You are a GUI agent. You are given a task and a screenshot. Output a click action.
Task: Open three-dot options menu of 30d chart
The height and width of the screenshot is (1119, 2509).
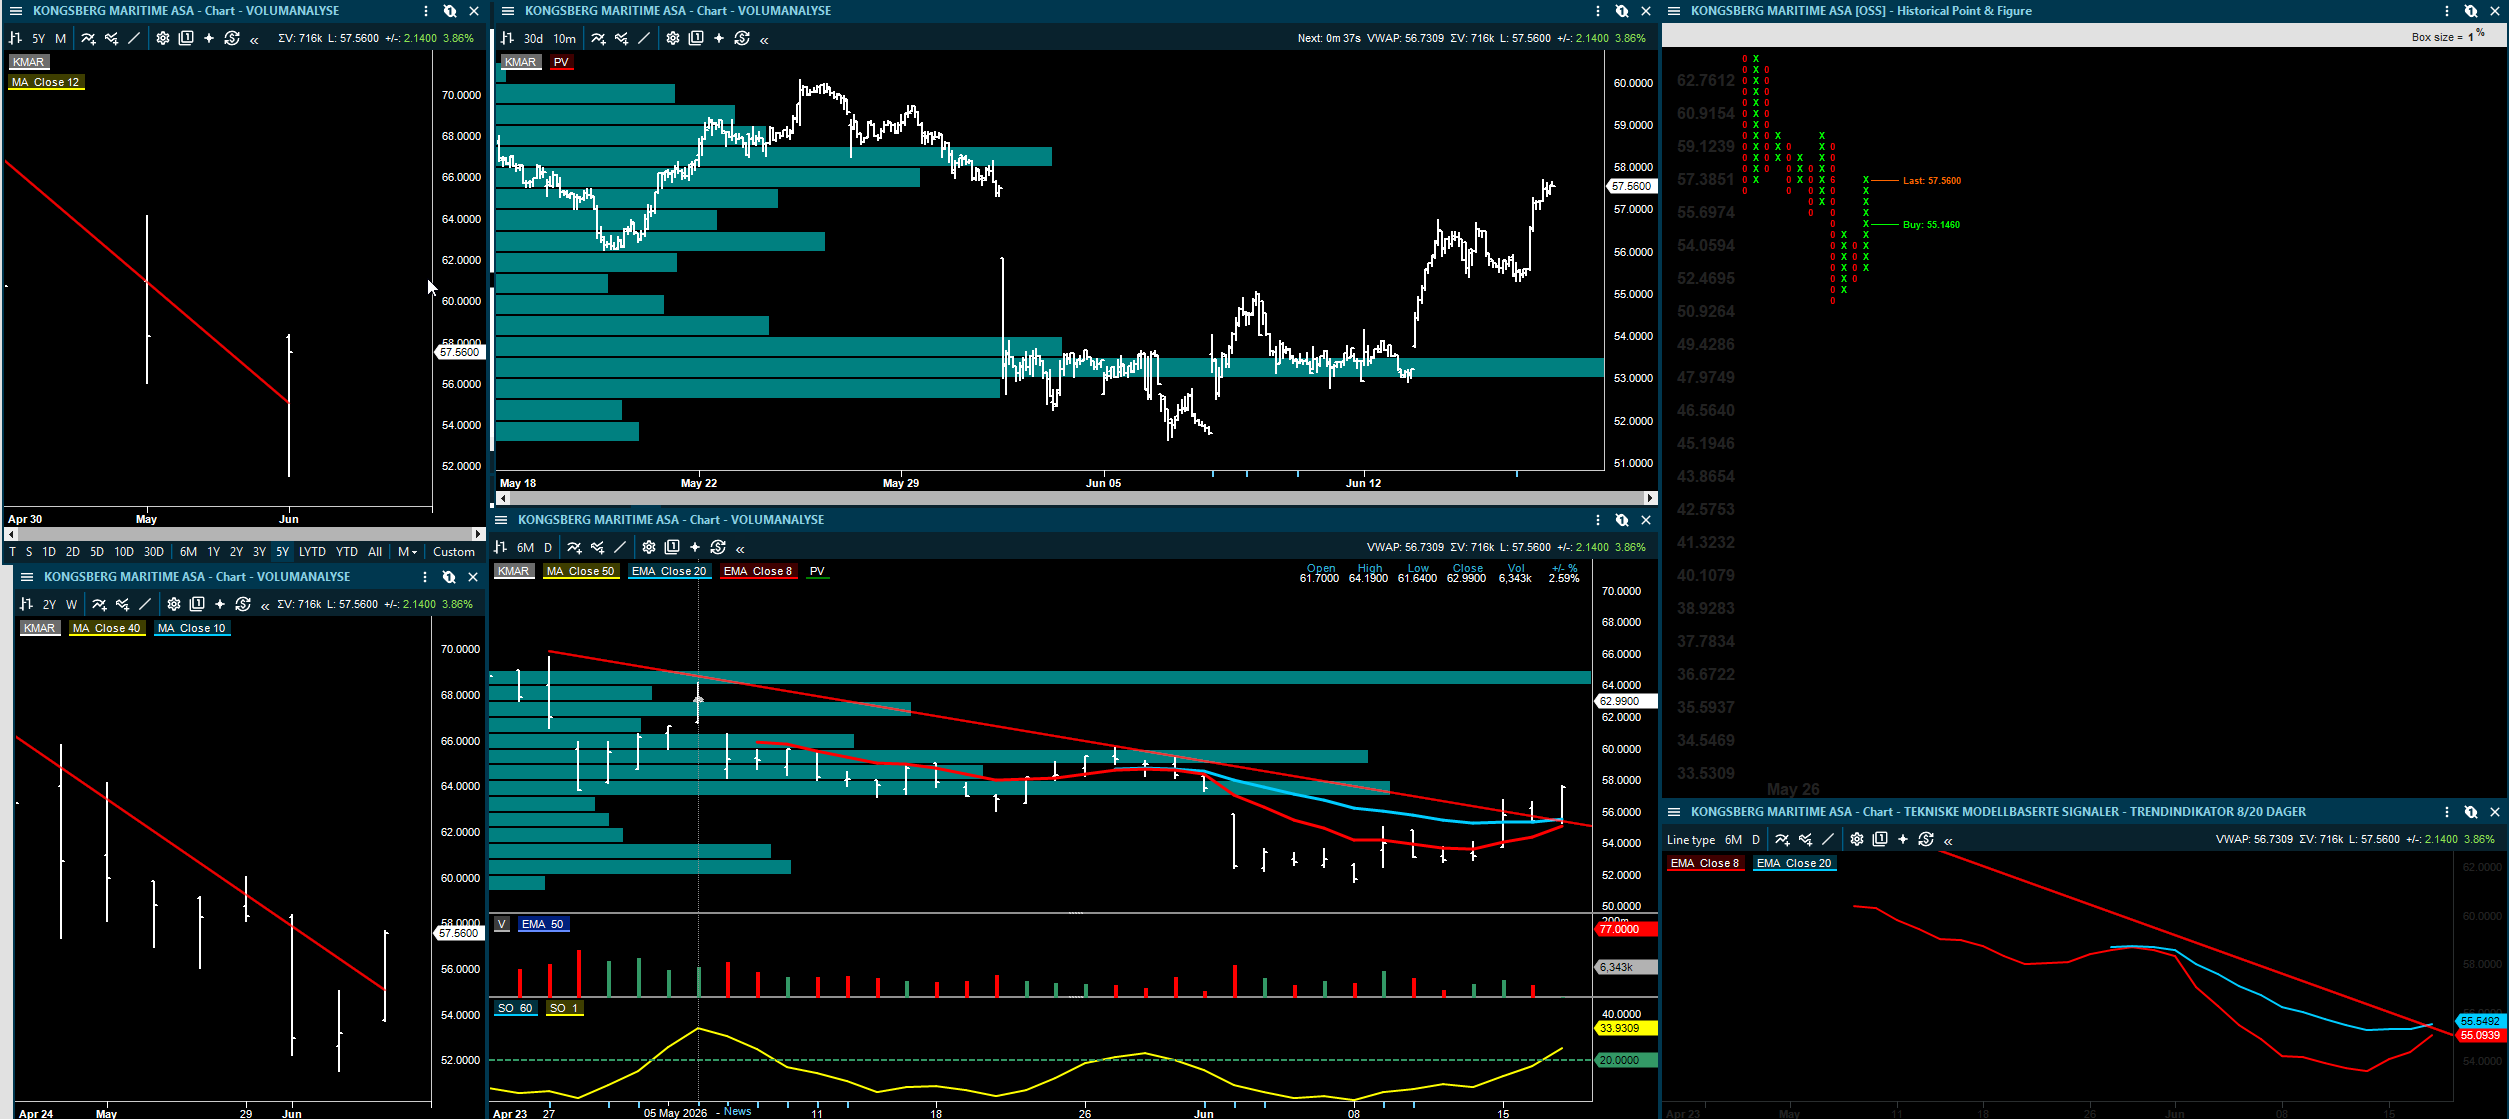[x=1598, y=11]
